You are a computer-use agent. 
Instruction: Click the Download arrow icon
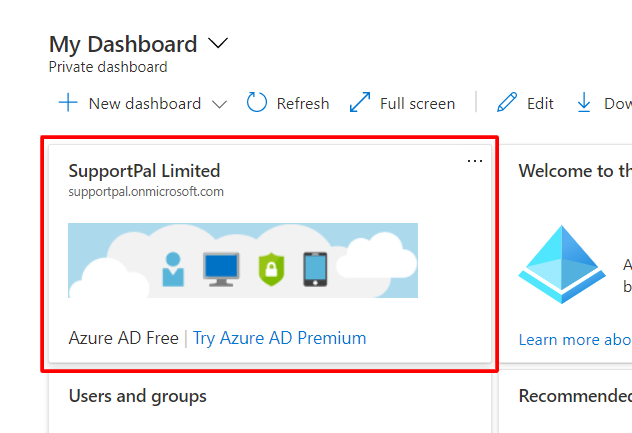tap(584, 103)
